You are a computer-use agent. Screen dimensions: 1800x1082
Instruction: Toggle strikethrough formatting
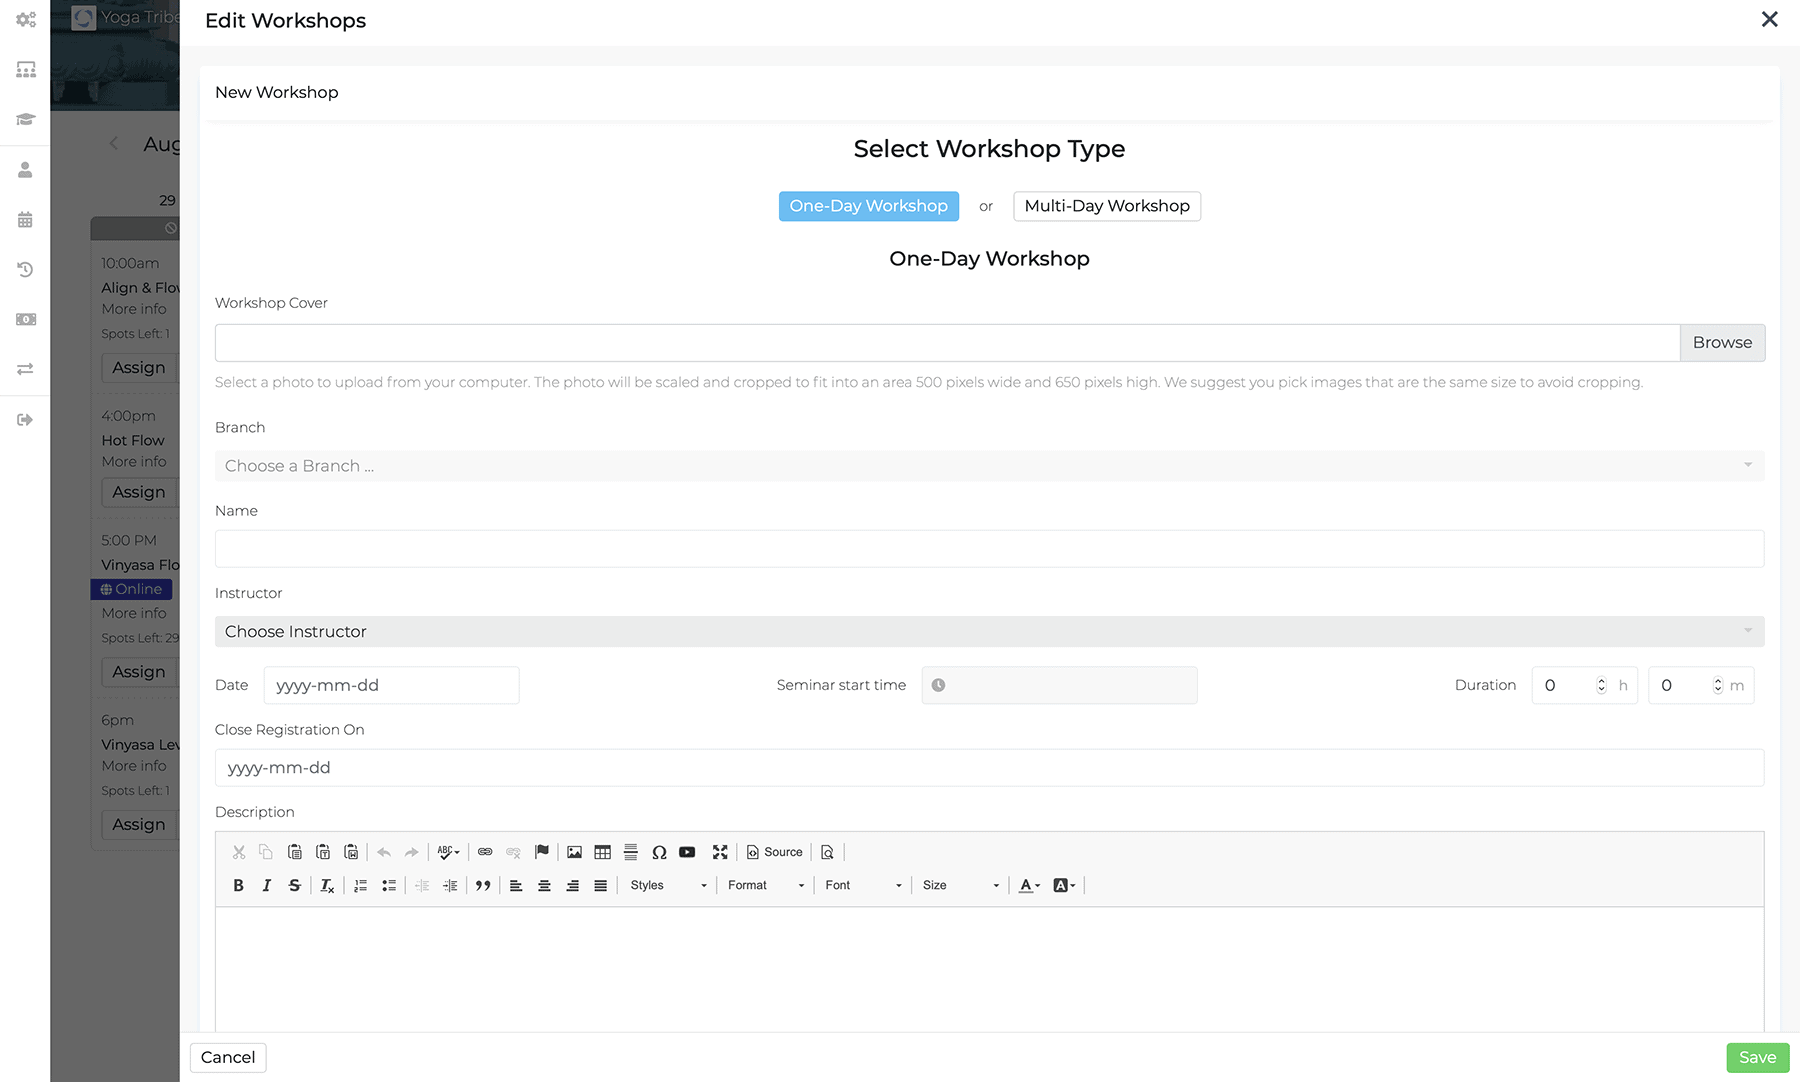(x=294, y=885)
